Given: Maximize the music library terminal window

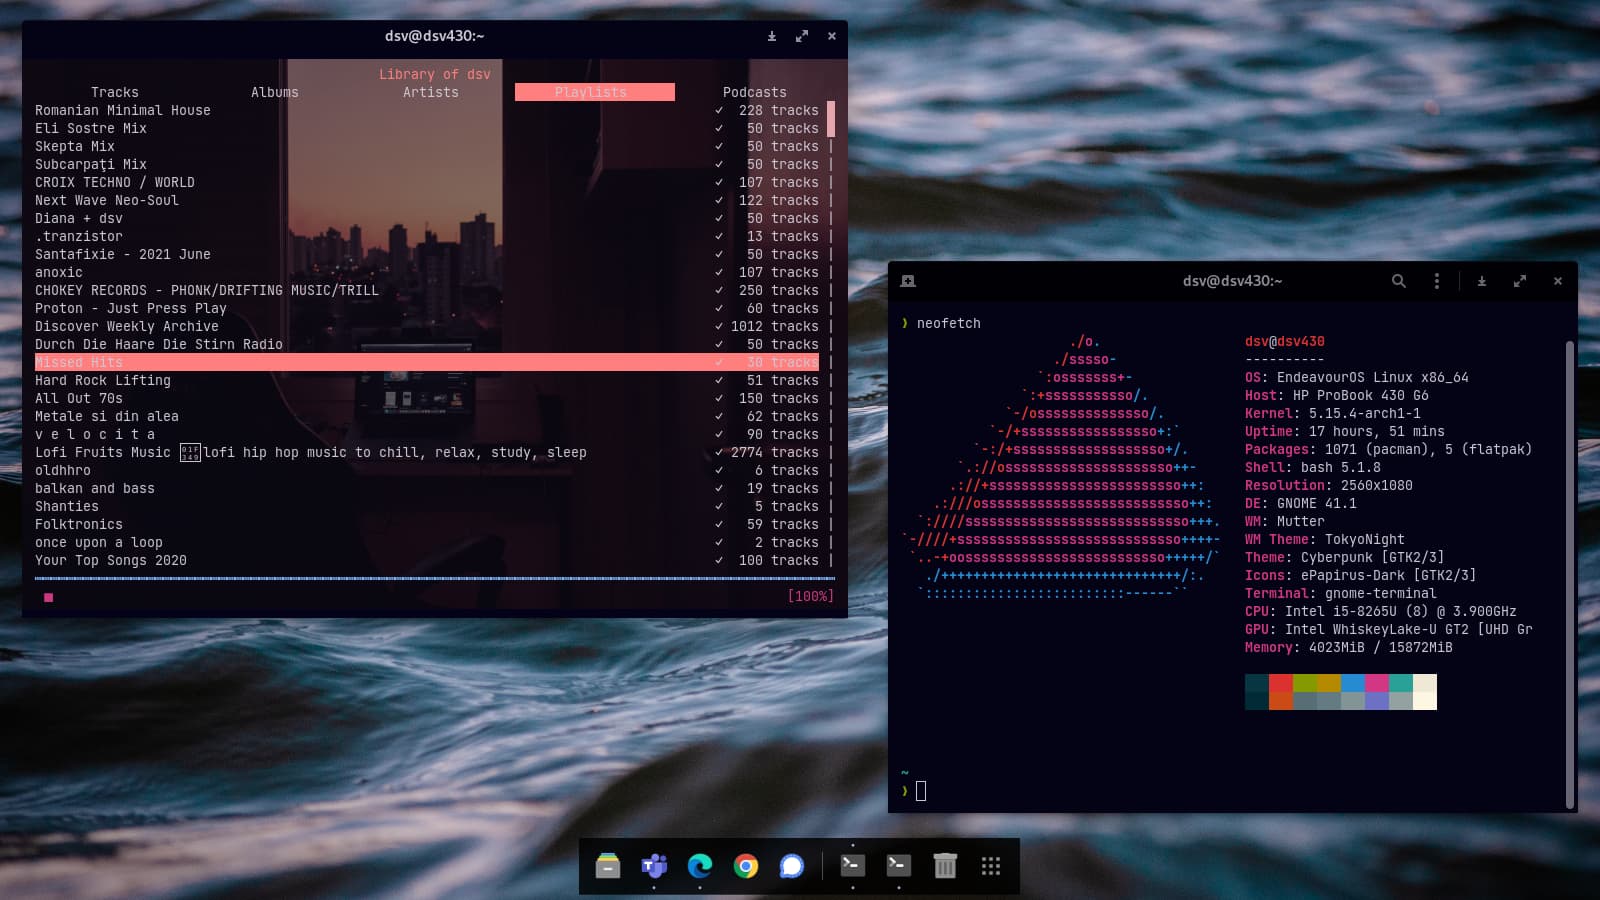Looking at the screenshot, I should (802, 36).
